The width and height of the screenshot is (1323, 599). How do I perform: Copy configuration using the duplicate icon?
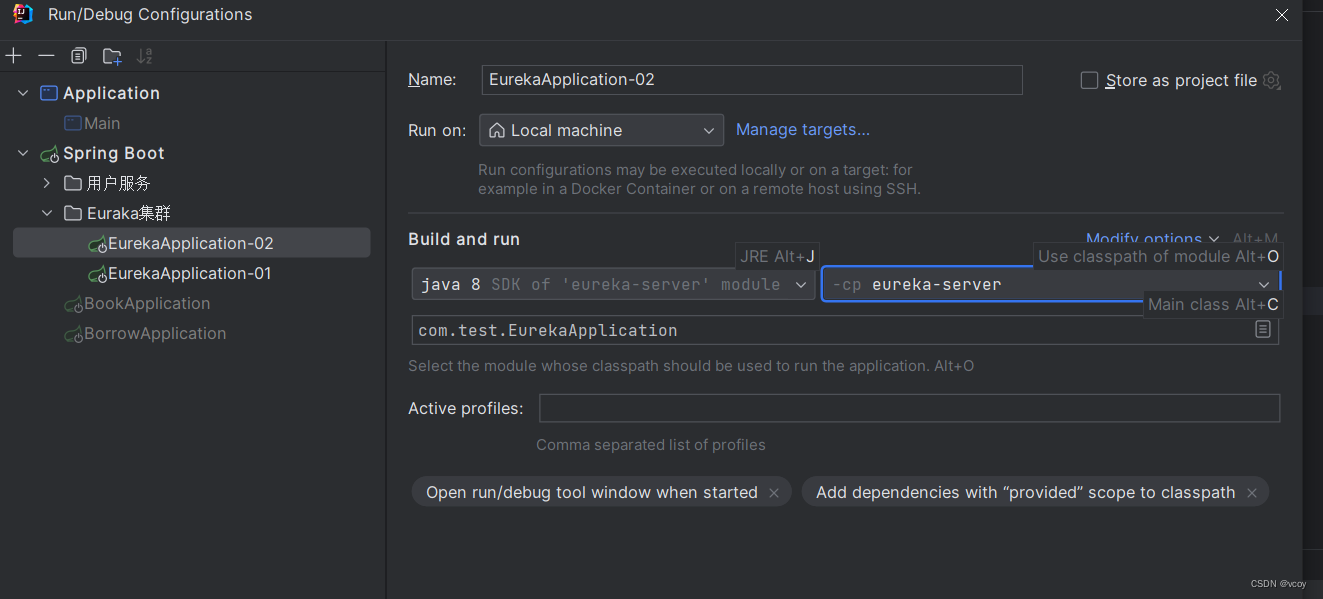pyautogui.click(x=79, y=56)
